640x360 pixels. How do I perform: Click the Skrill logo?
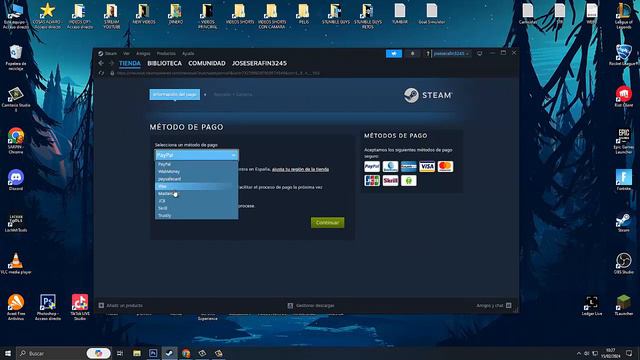pos(390,180)
